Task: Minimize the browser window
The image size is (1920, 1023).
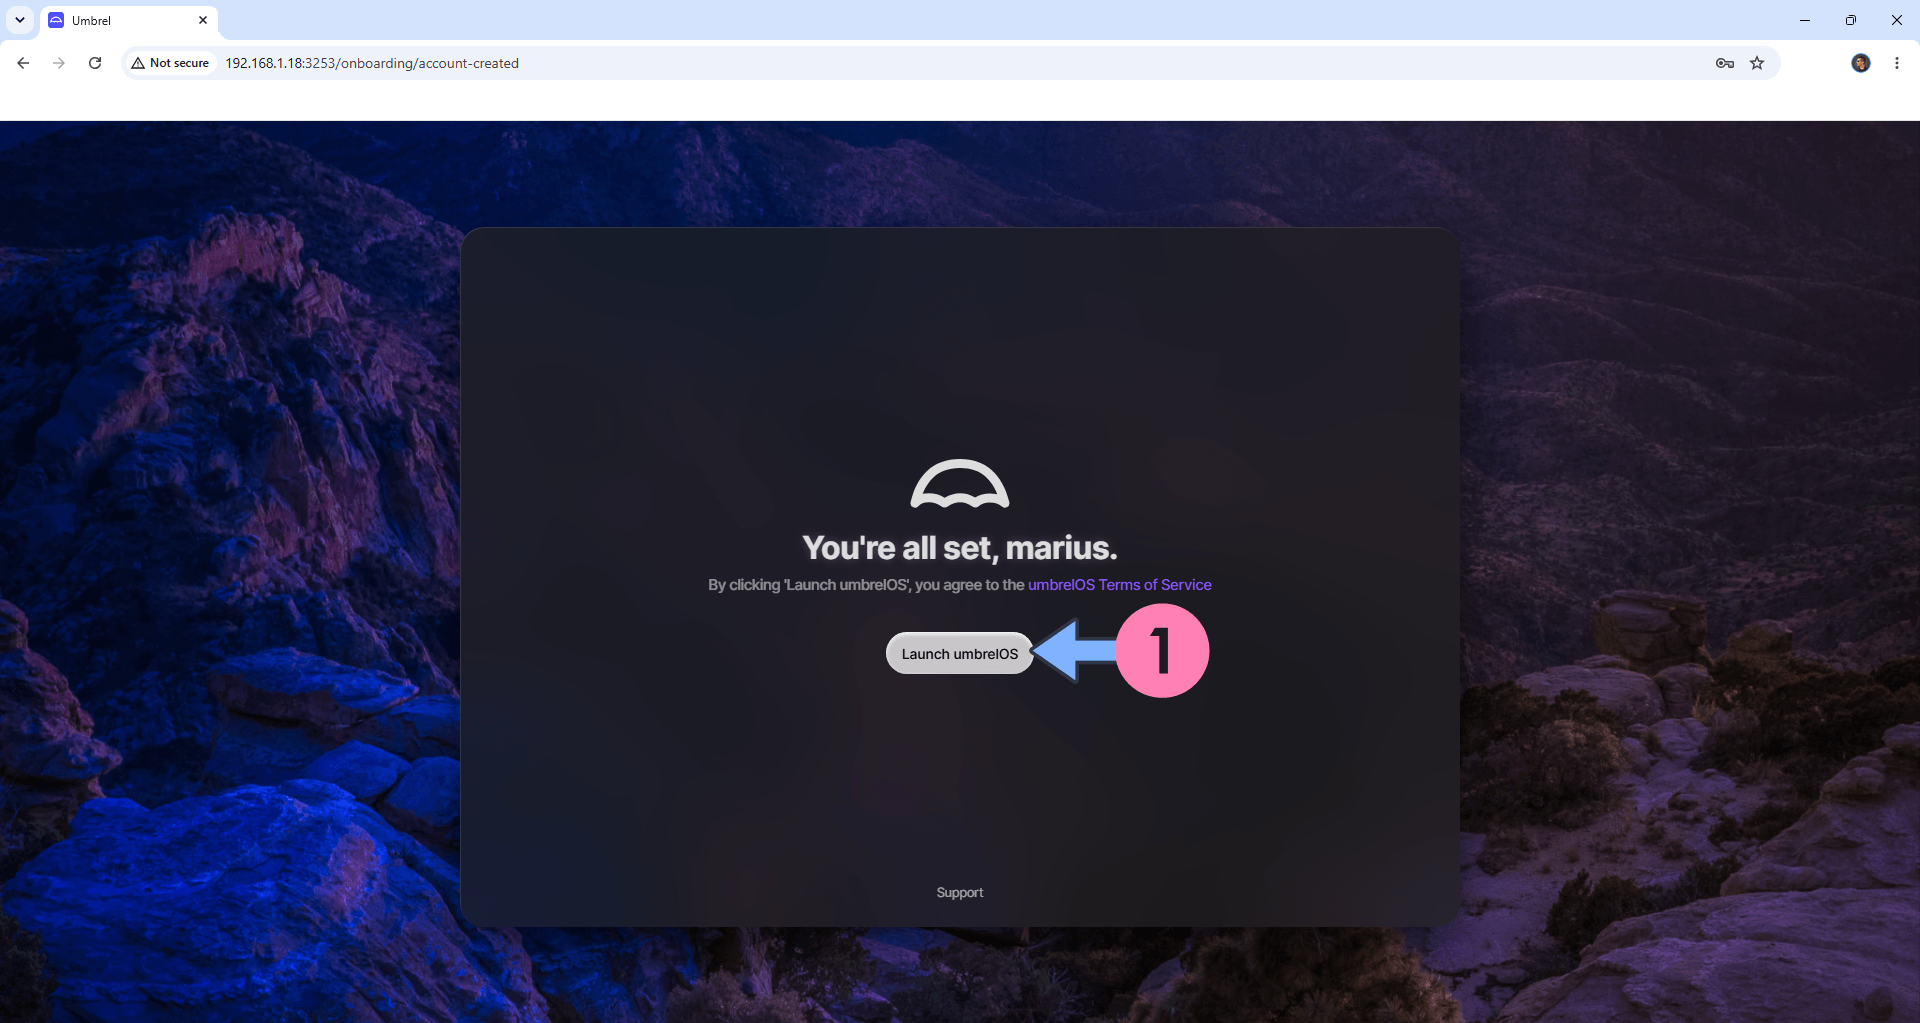Action: click(1805, 20)
